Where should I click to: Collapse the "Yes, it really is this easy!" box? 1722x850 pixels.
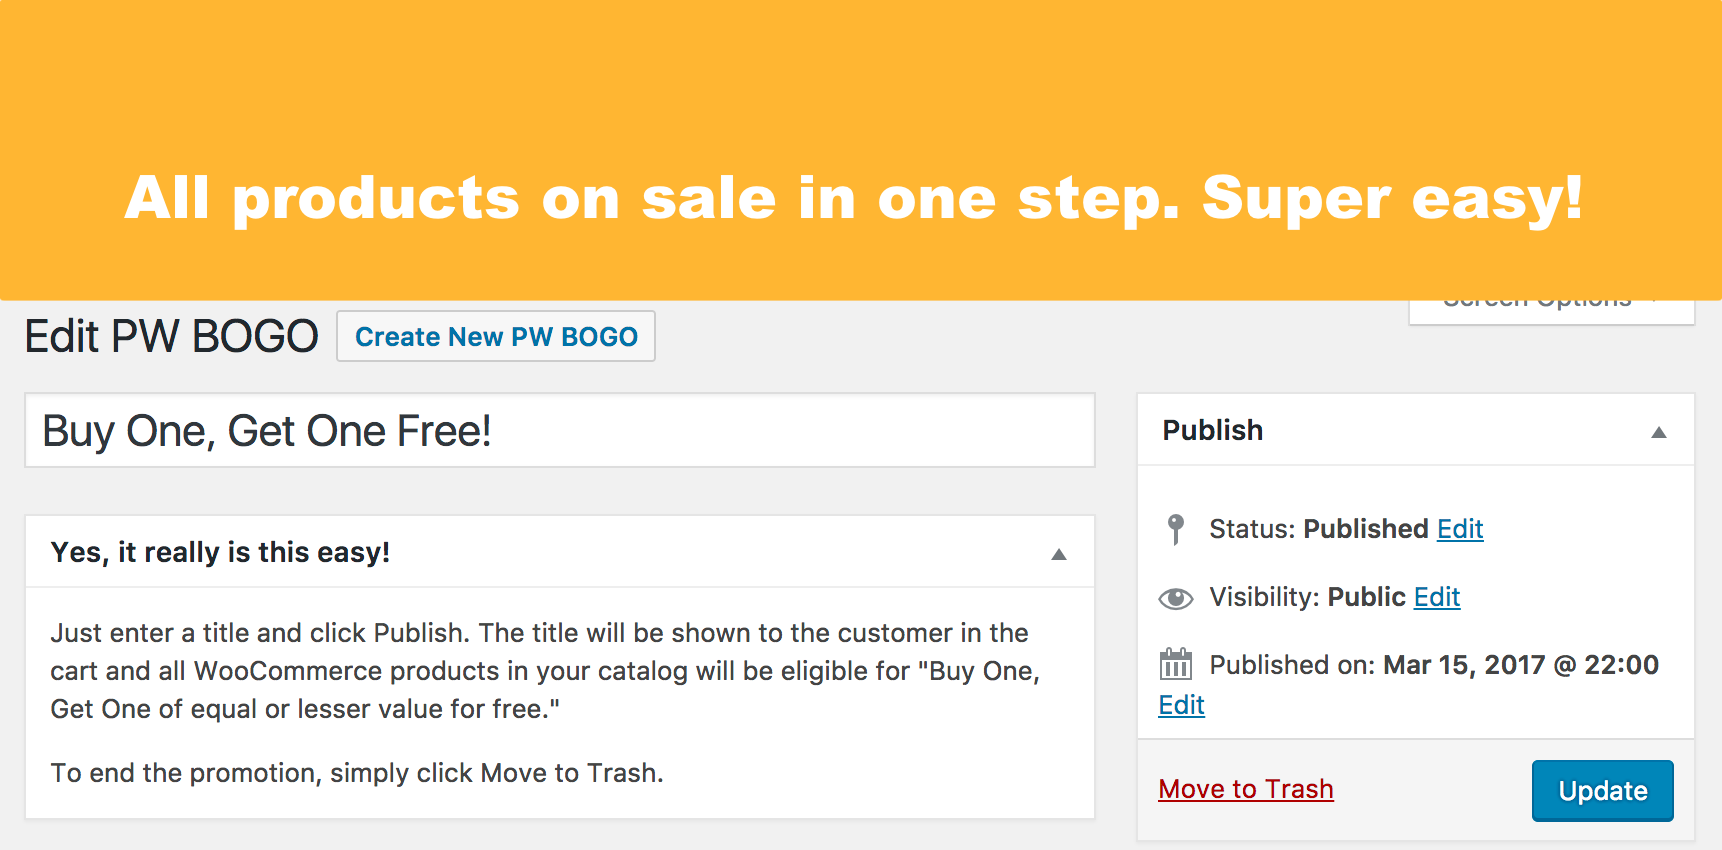pos(1059,554)
